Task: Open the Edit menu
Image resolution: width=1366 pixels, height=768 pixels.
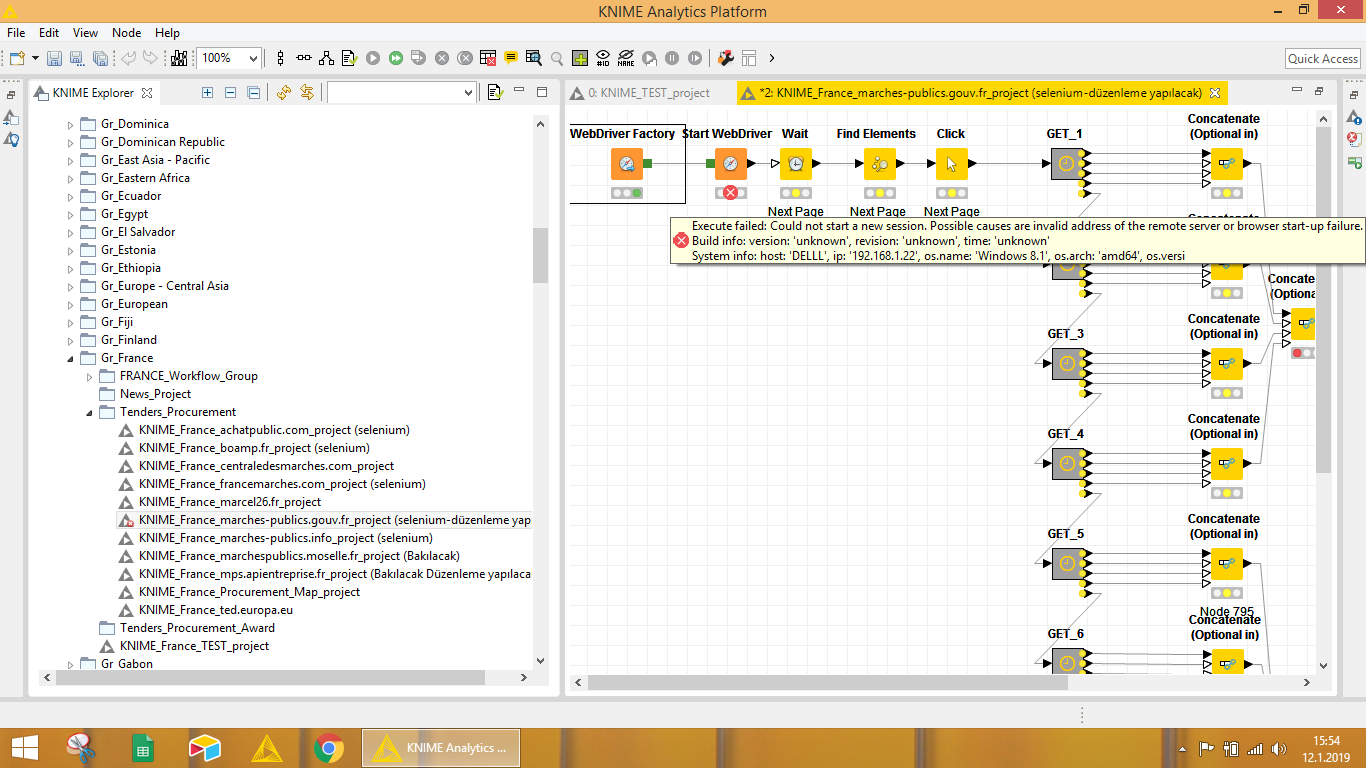Action: point(49,33)
